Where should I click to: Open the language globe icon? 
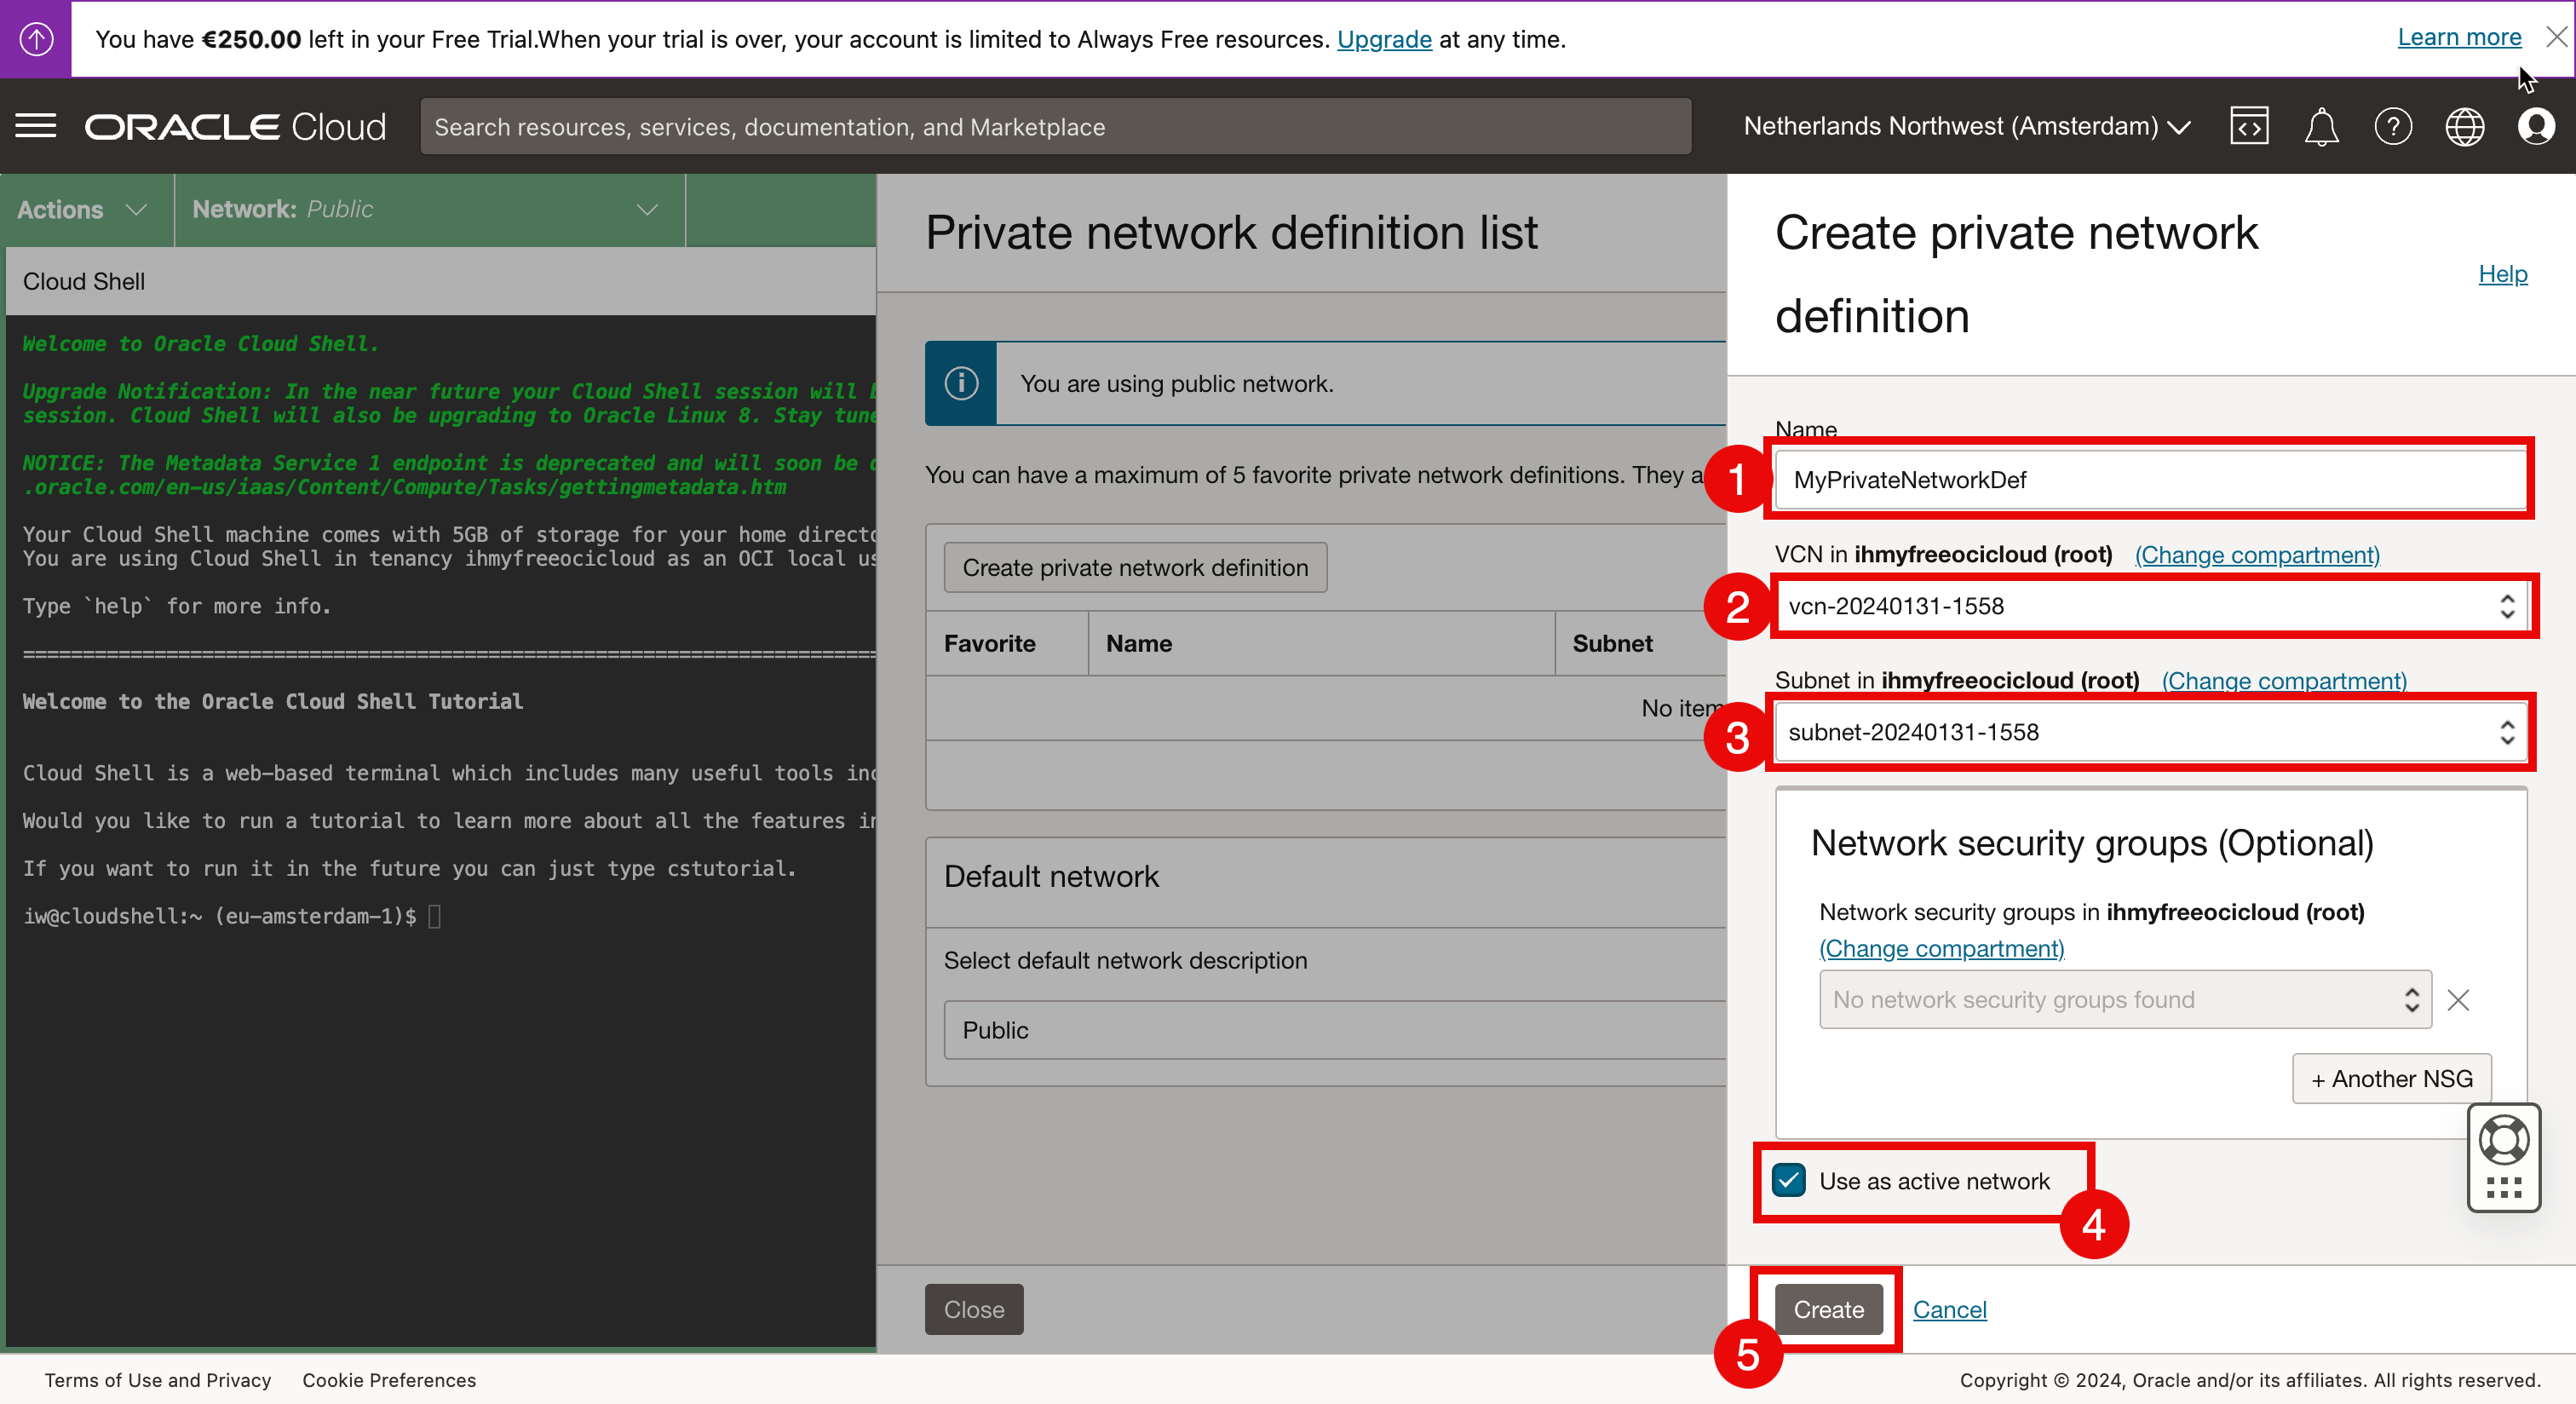click(2464, 126)
